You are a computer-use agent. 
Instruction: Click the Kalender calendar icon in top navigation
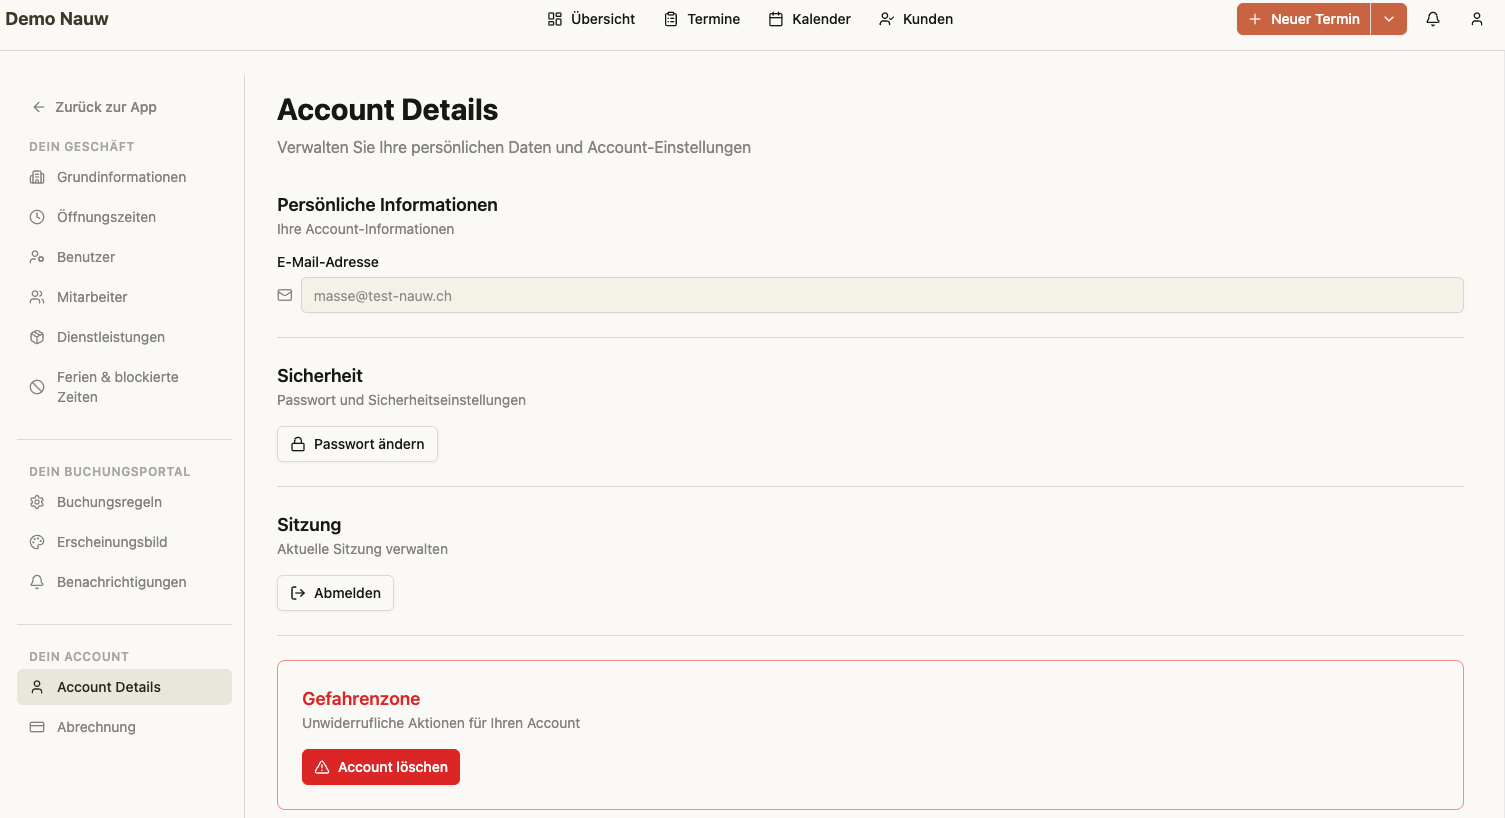(776, 19)
